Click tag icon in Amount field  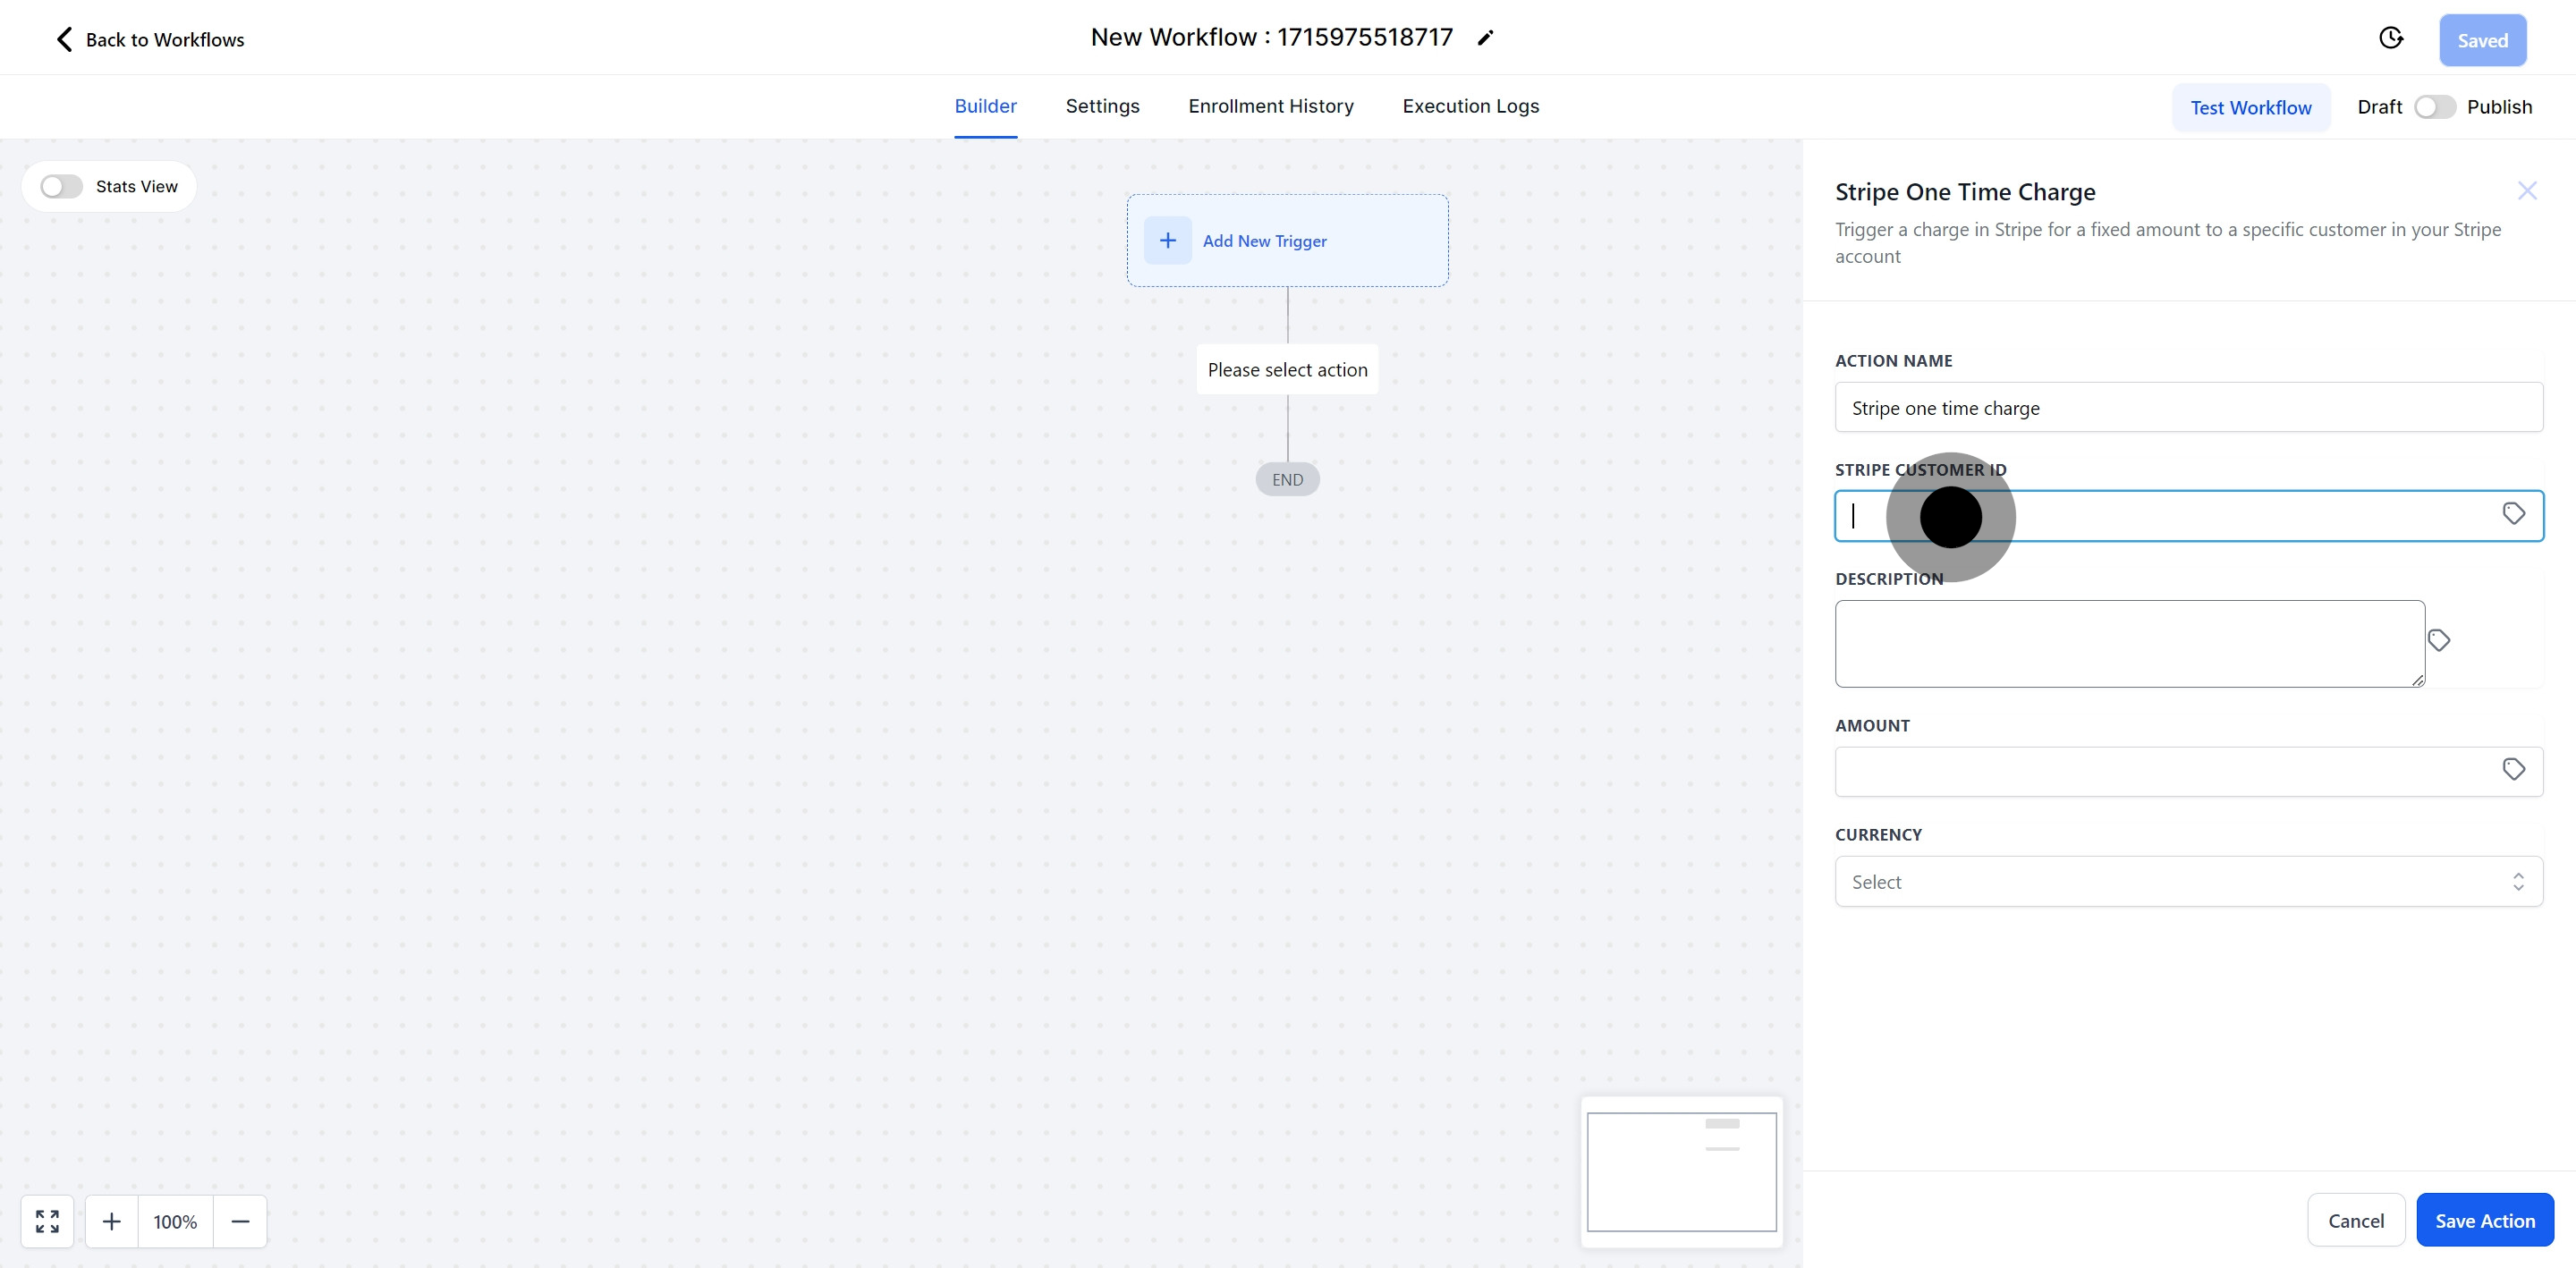tap(2513, 769)
